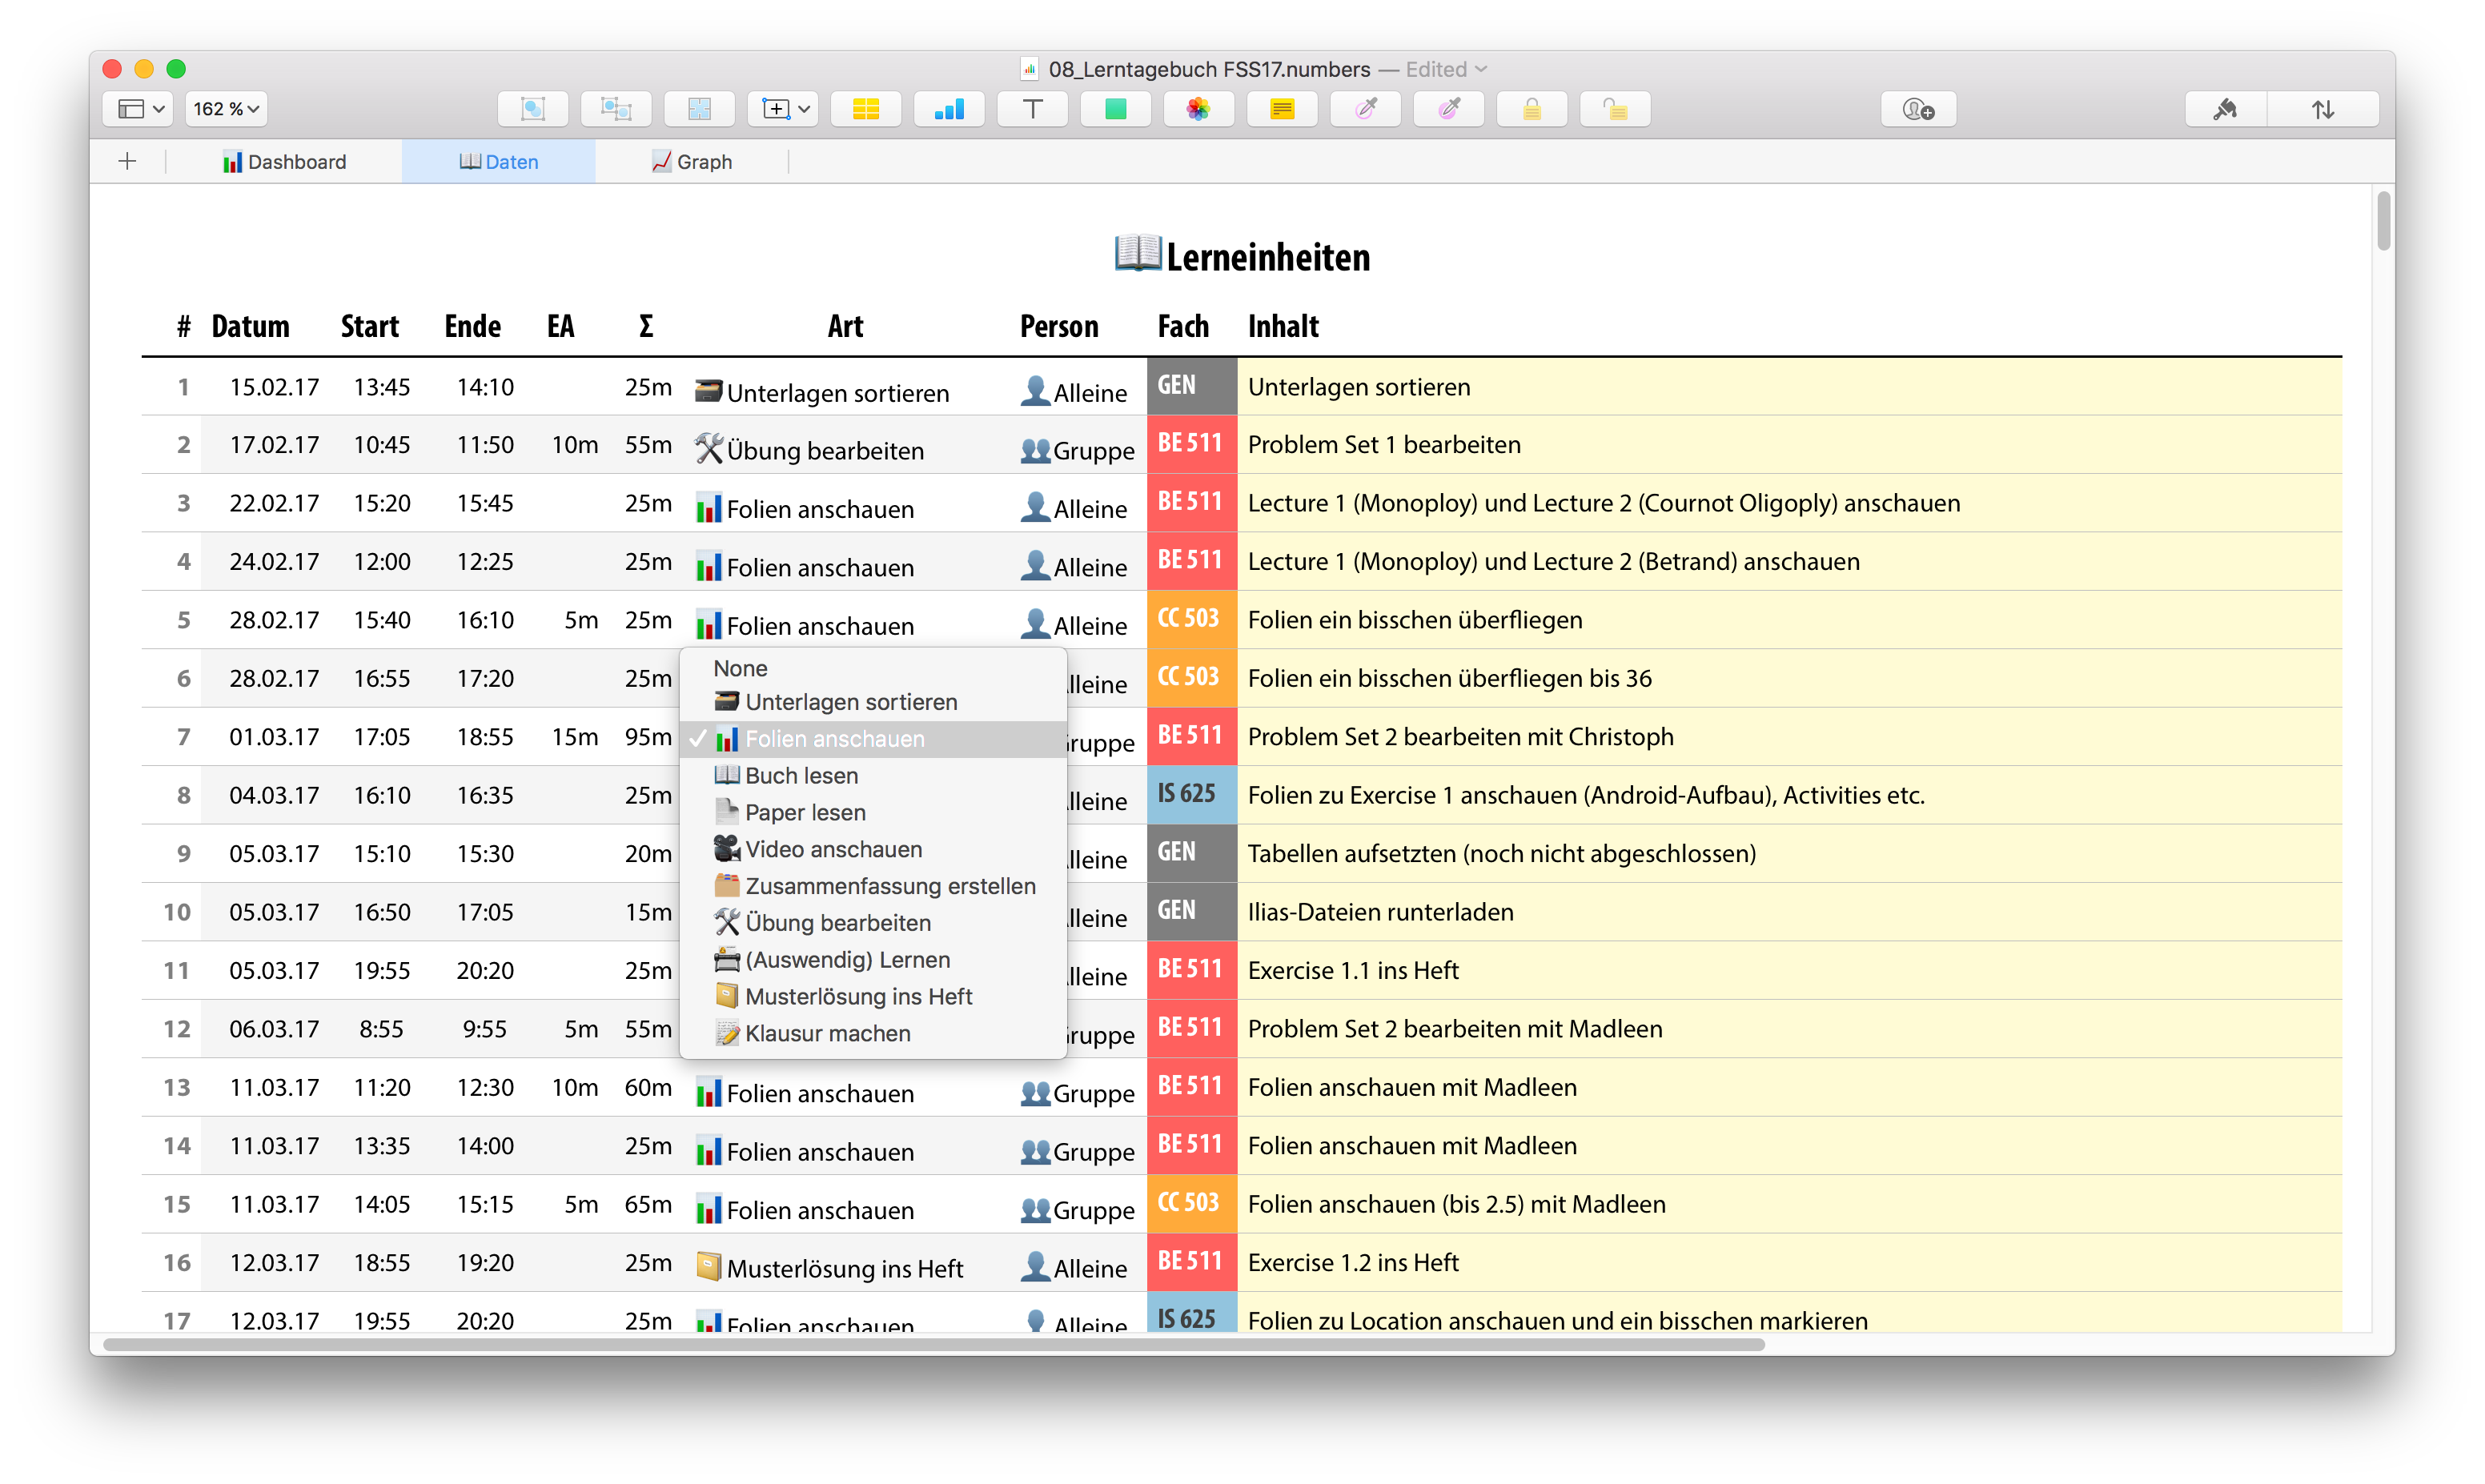
Task: Click the Chart toolbar icon
Action: click(x=948, y=109)
